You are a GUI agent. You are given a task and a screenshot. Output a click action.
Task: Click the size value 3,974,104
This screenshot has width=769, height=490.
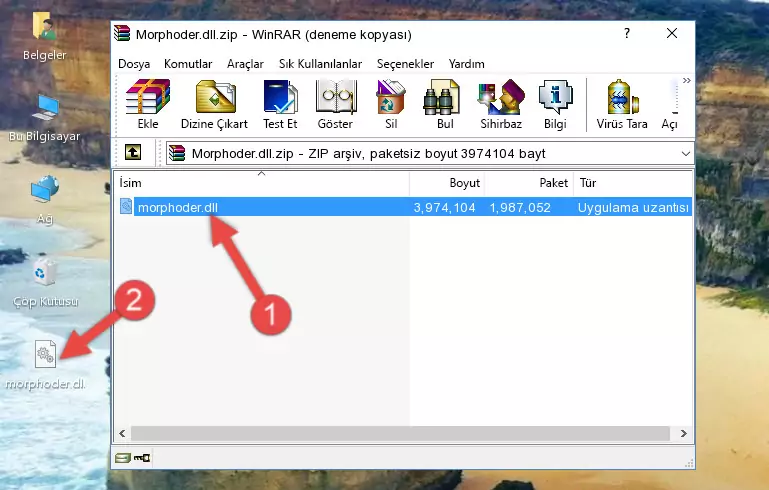pos(444,207)
